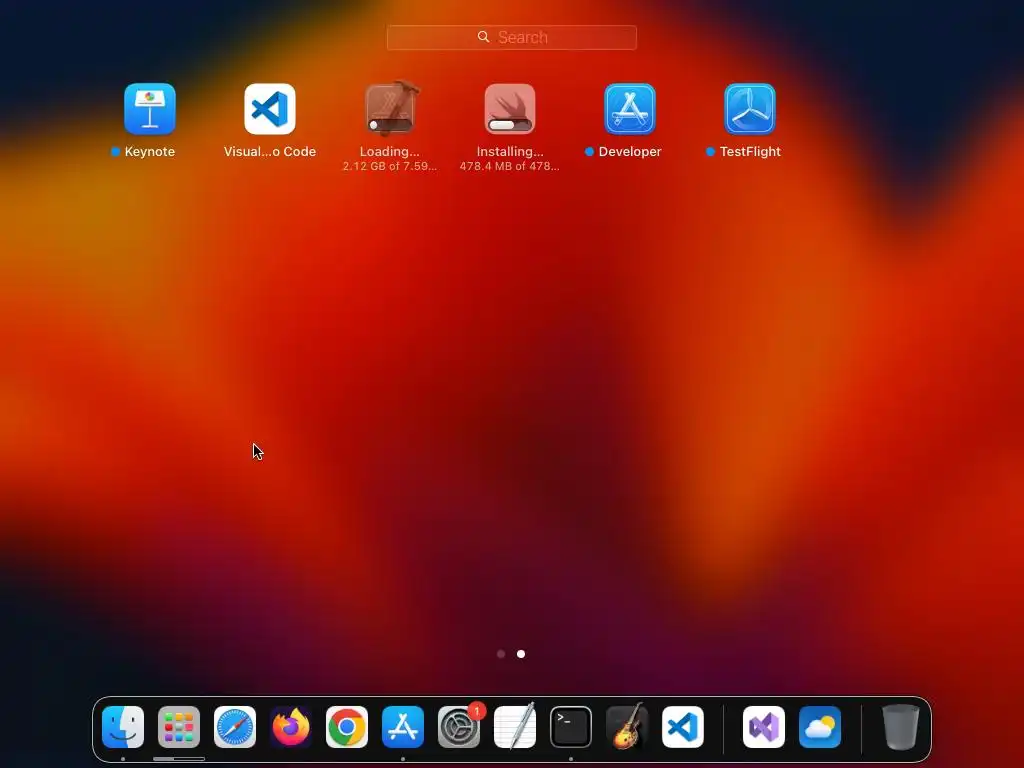The height and width of the screenshot is (768, 1024).
Task: Click the Swift Playgrounds installing progress bar
Action: (x=510, y=125)
